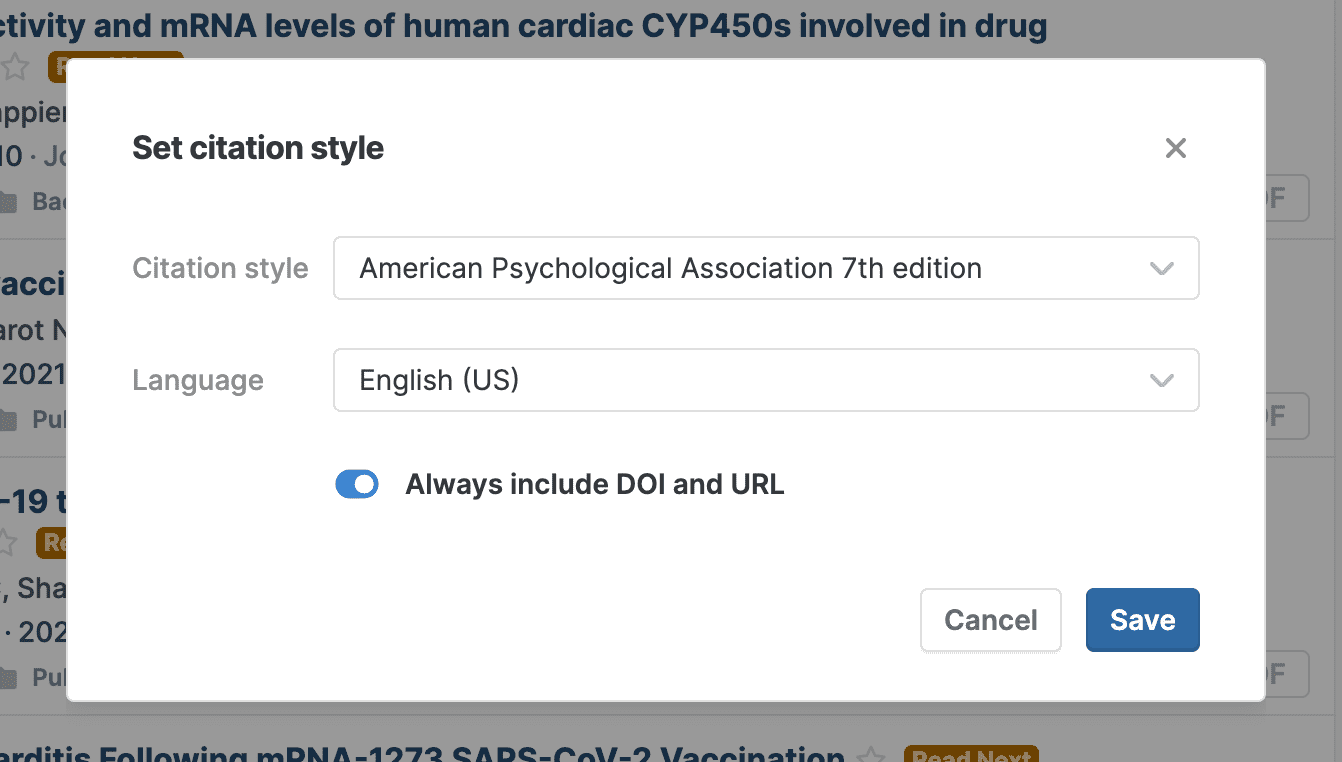The width and height of the screenshot is (1342, 762).
Task: Click chevron arrow in Citation style field
Action: 1161,269
